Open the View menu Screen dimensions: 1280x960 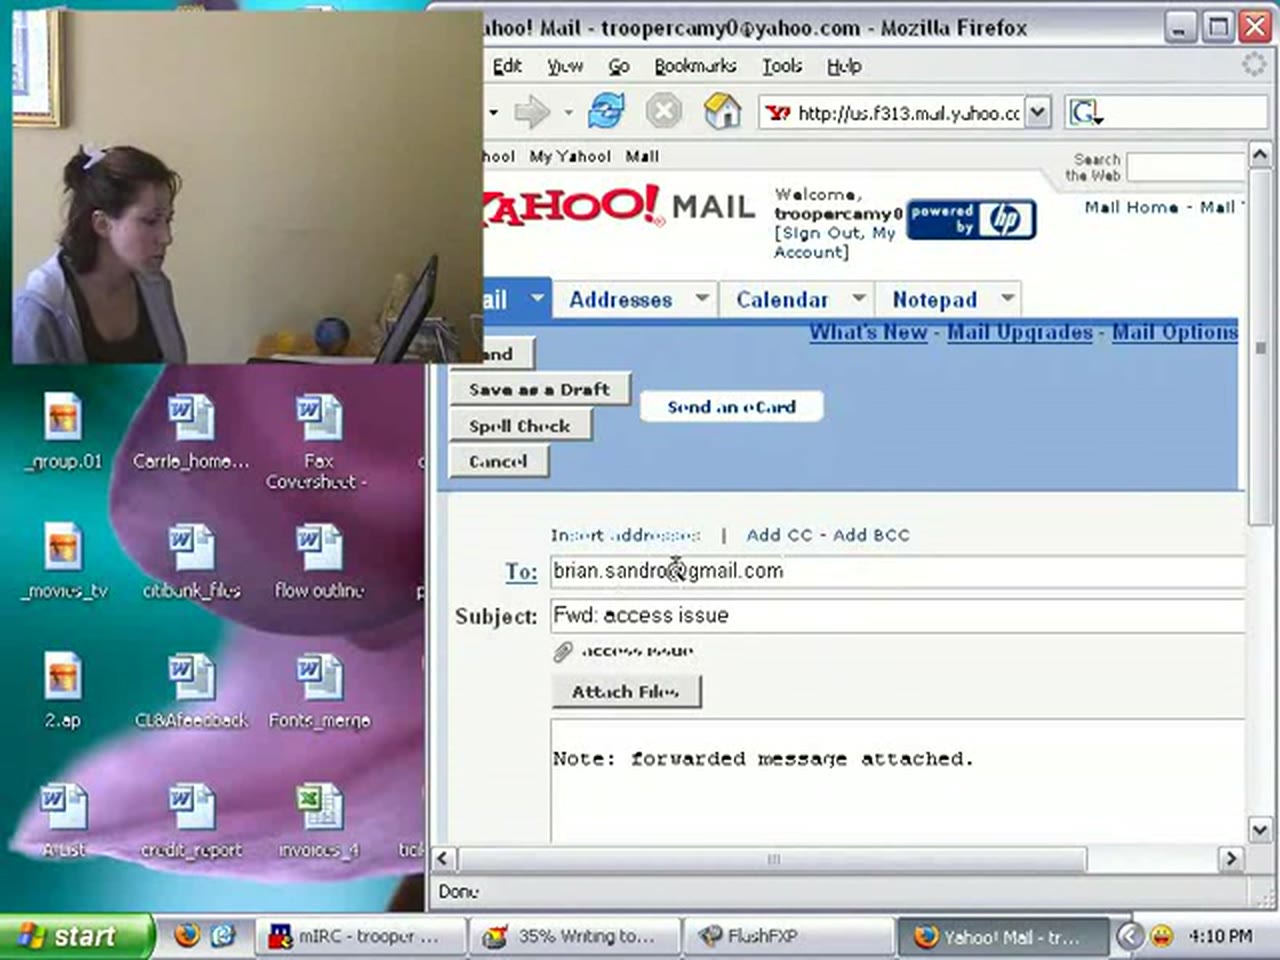point(565,66)
